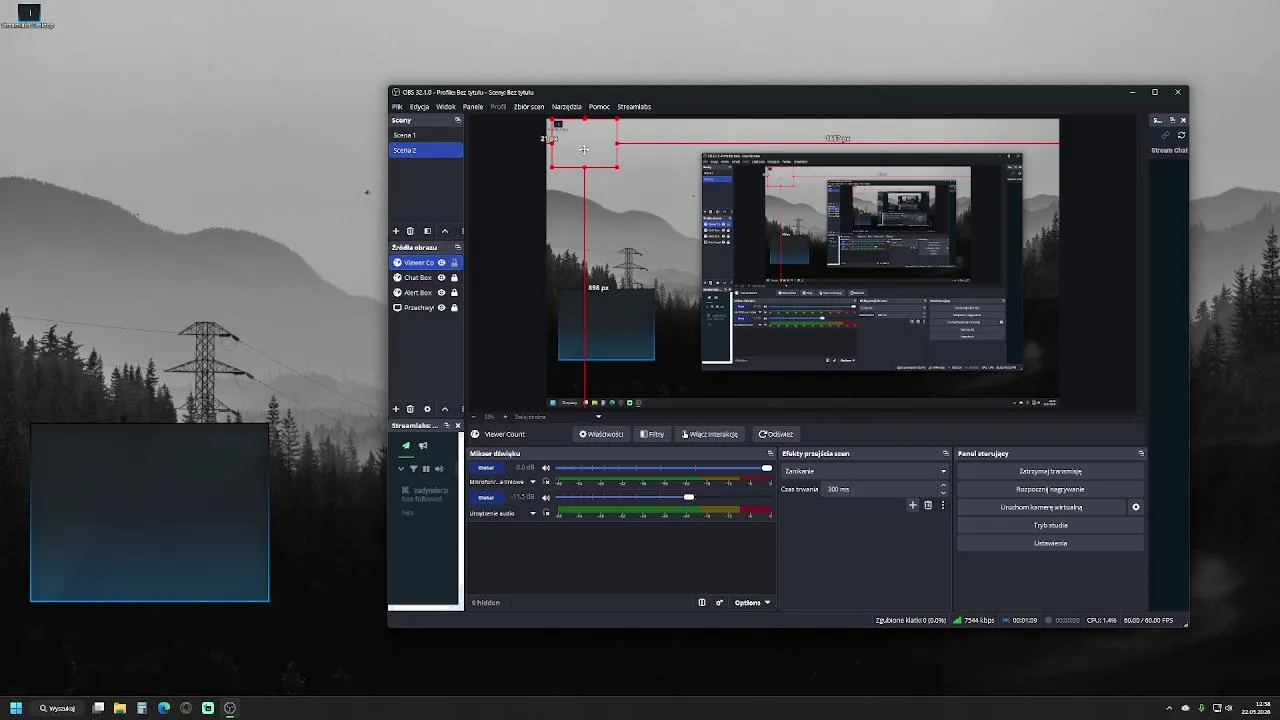Pause the Streamlabs event feed

click(x=426, y=469)
